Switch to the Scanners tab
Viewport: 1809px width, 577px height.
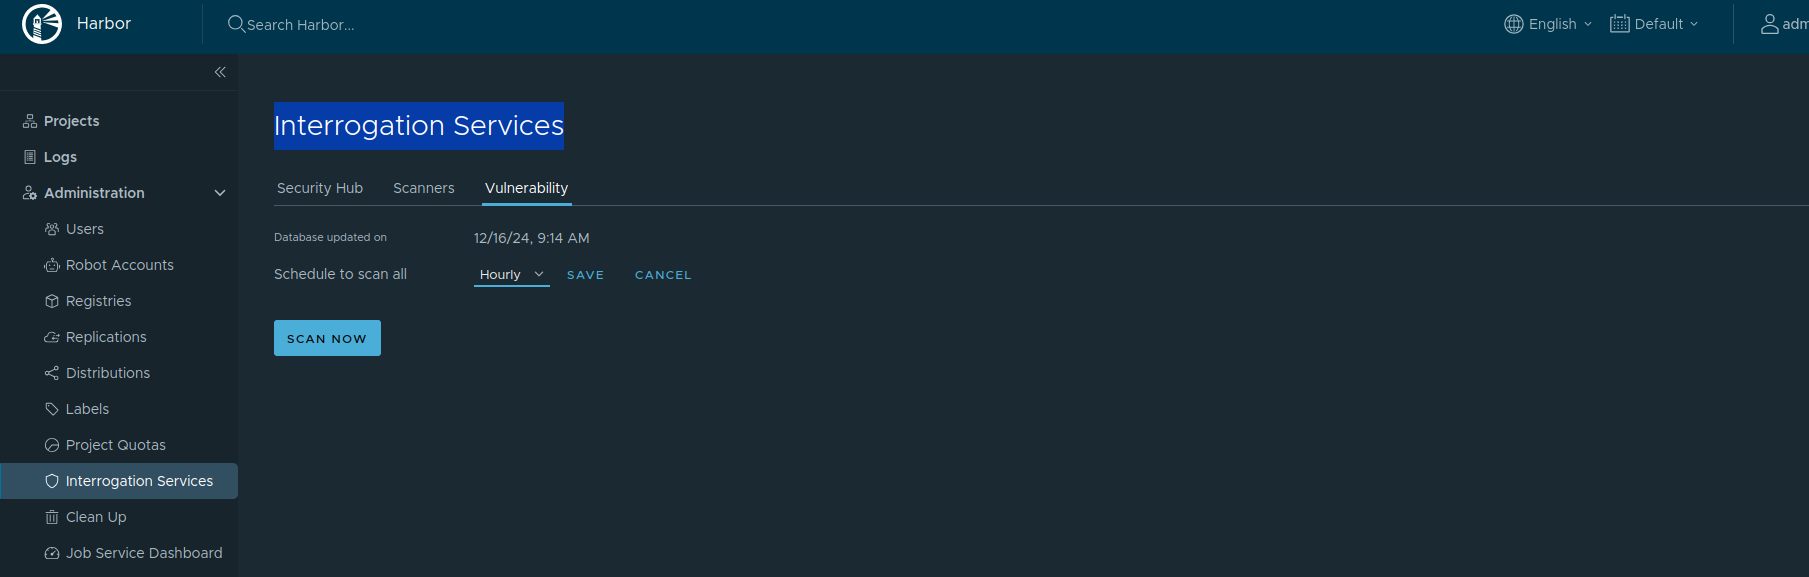(x=424, y=188)
